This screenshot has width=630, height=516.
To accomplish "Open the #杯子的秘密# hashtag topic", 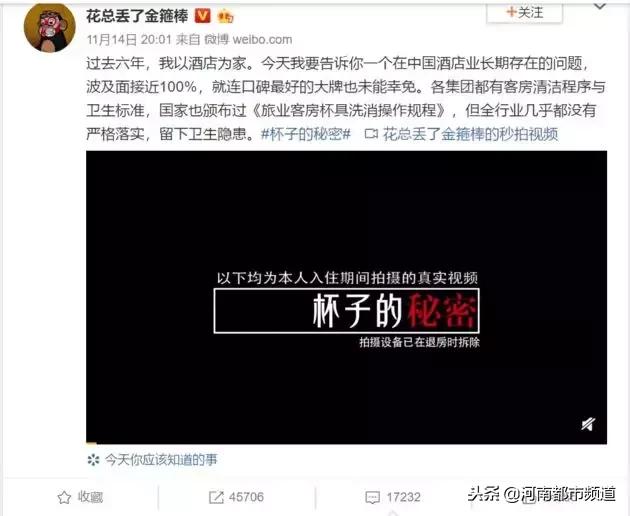I will tap(306, 134).
